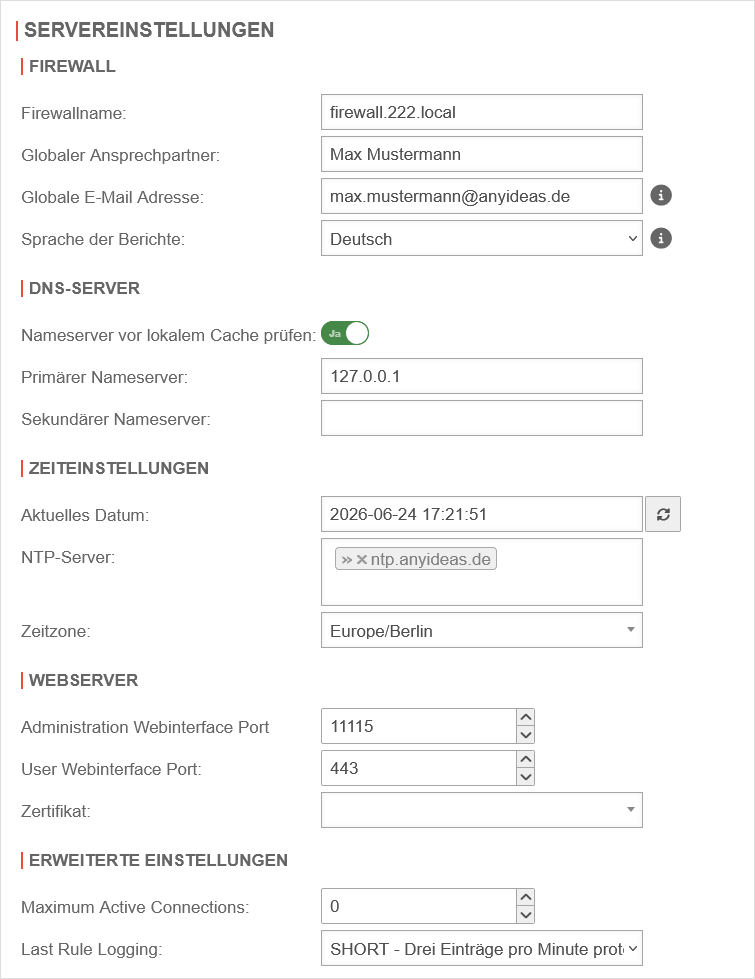Open the Sprache der Berichte dropdown
Screen dimensions: 755x979
point(481,239)
